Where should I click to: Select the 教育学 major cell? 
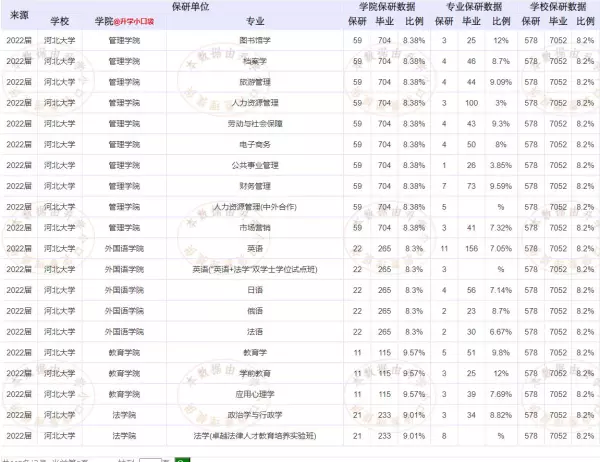255,353
